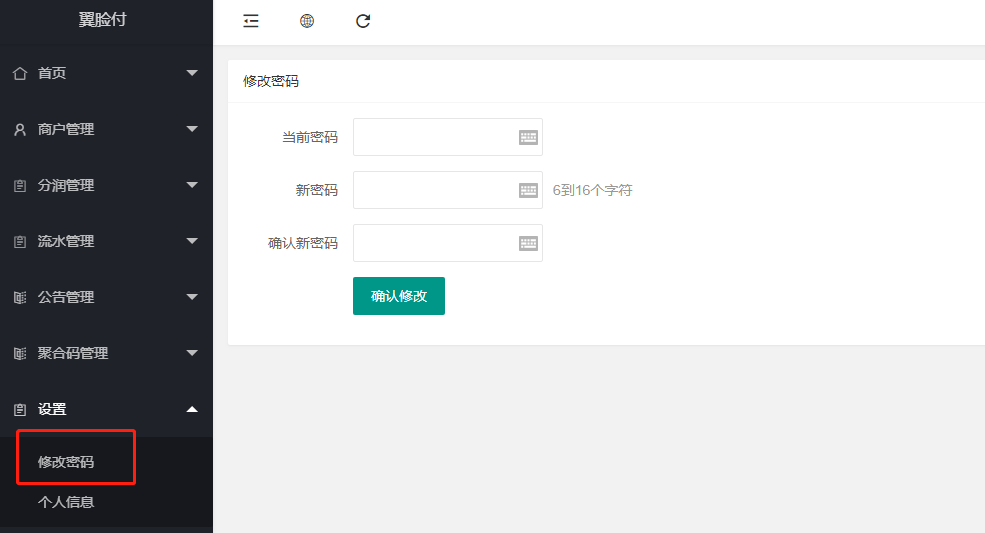Click the 确认修改 button
The width and height of the screenshot is (985, 533).
point(399,296)
